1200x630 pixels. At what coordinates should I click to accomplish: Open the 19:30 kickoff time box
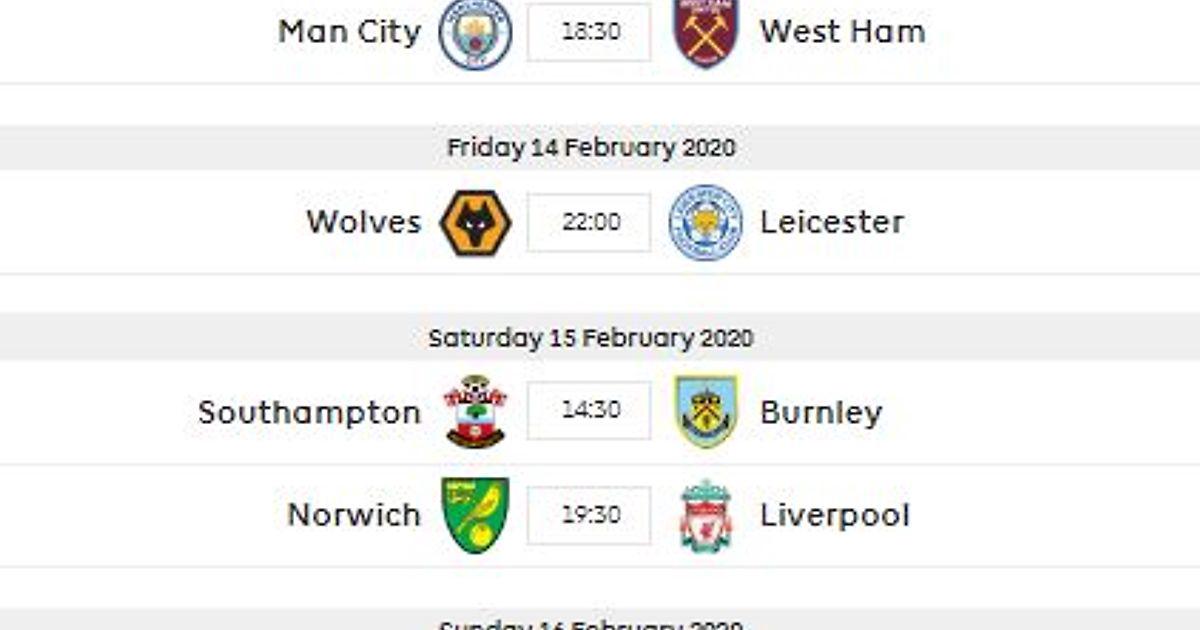[x=590, y=515]
